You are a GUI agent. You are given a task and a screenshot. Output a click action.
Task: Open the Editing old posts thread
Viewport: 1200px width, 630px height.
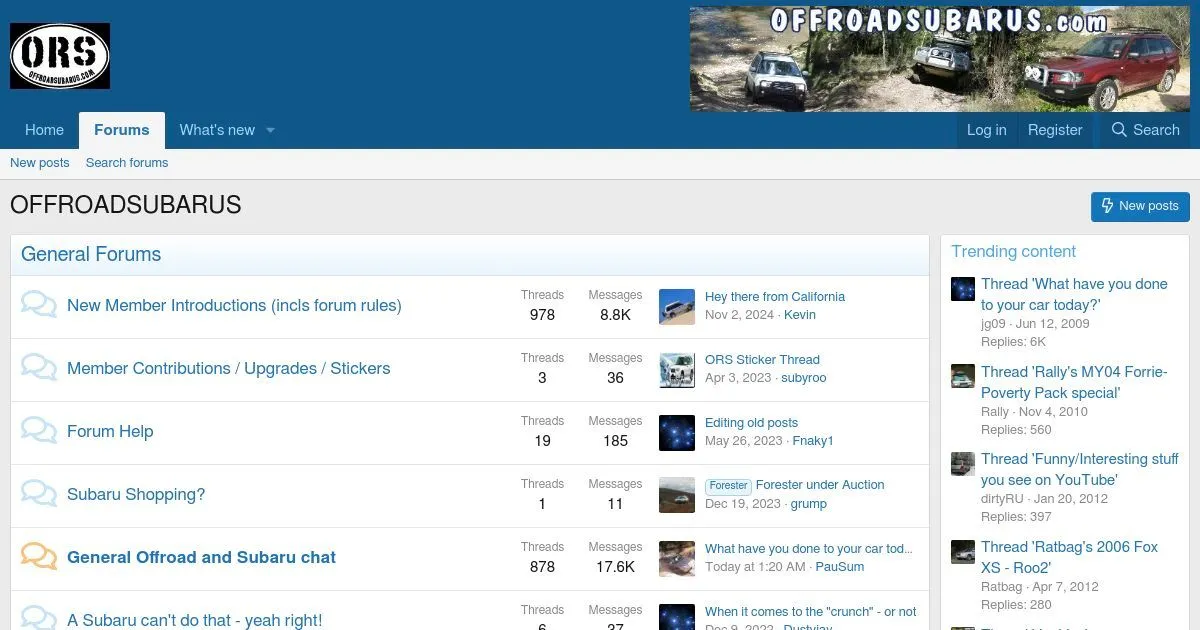pos(751,423)
